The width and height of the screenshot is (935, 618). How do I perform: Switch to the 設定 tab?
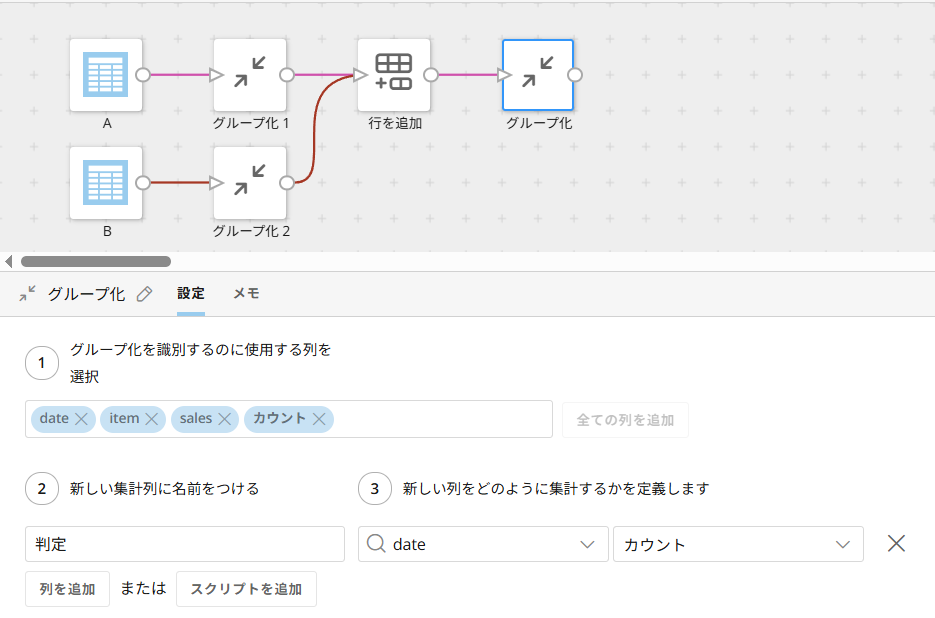[191, 293]
